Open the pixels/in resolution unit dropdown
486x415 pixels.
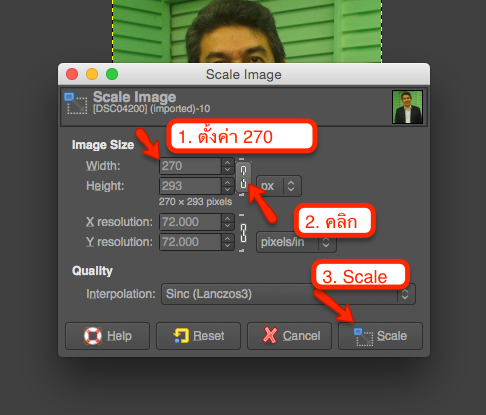[x=296, y=242]
